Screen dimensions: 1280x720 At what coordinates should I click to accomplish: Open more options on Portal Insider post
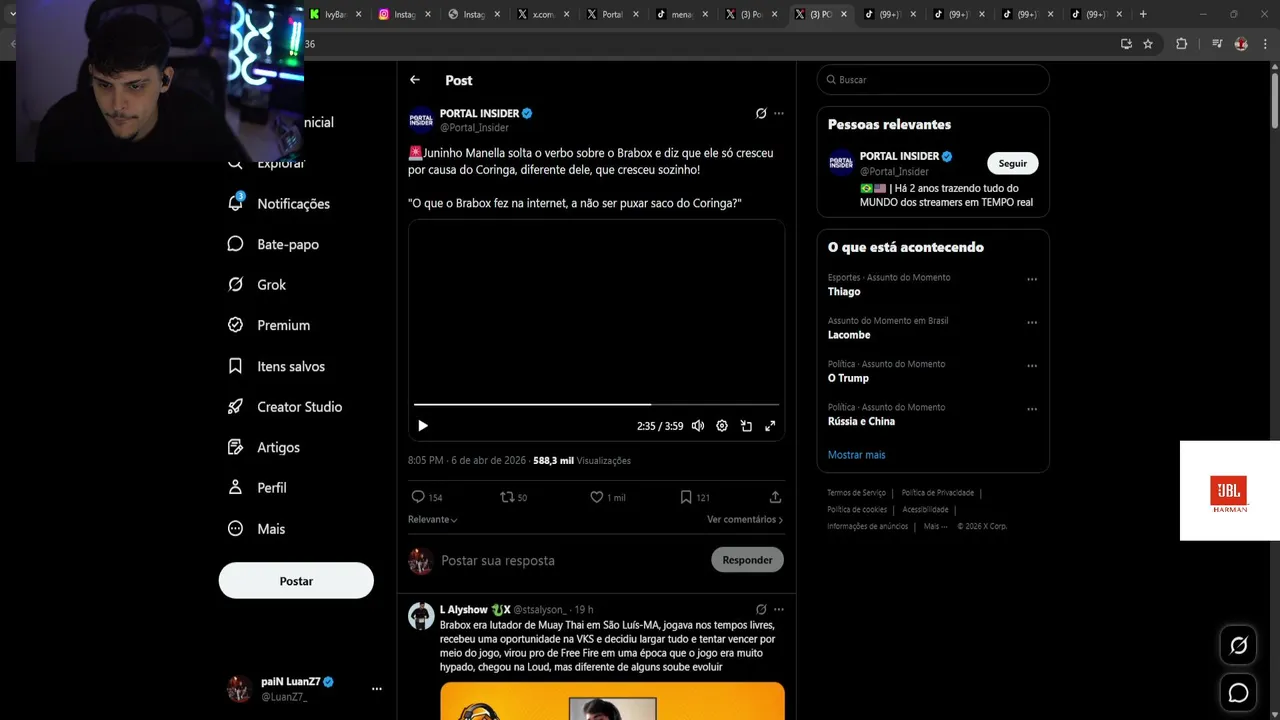779,113
